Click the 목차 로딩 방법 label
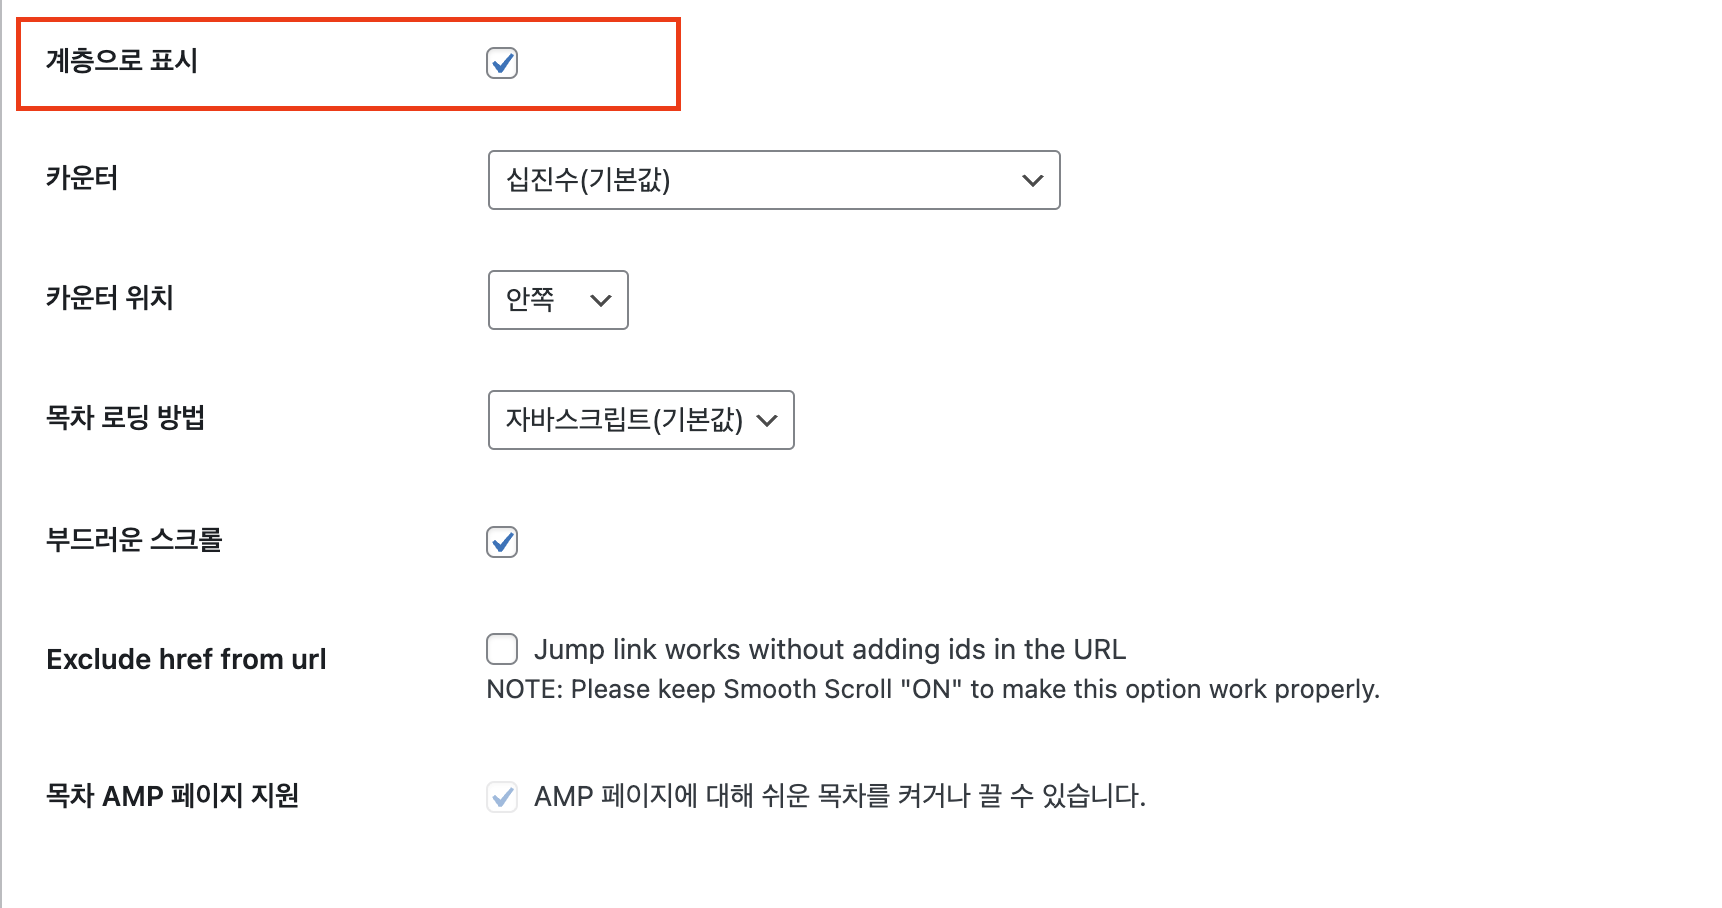The image size is (1722, 908). coord(127,418)
